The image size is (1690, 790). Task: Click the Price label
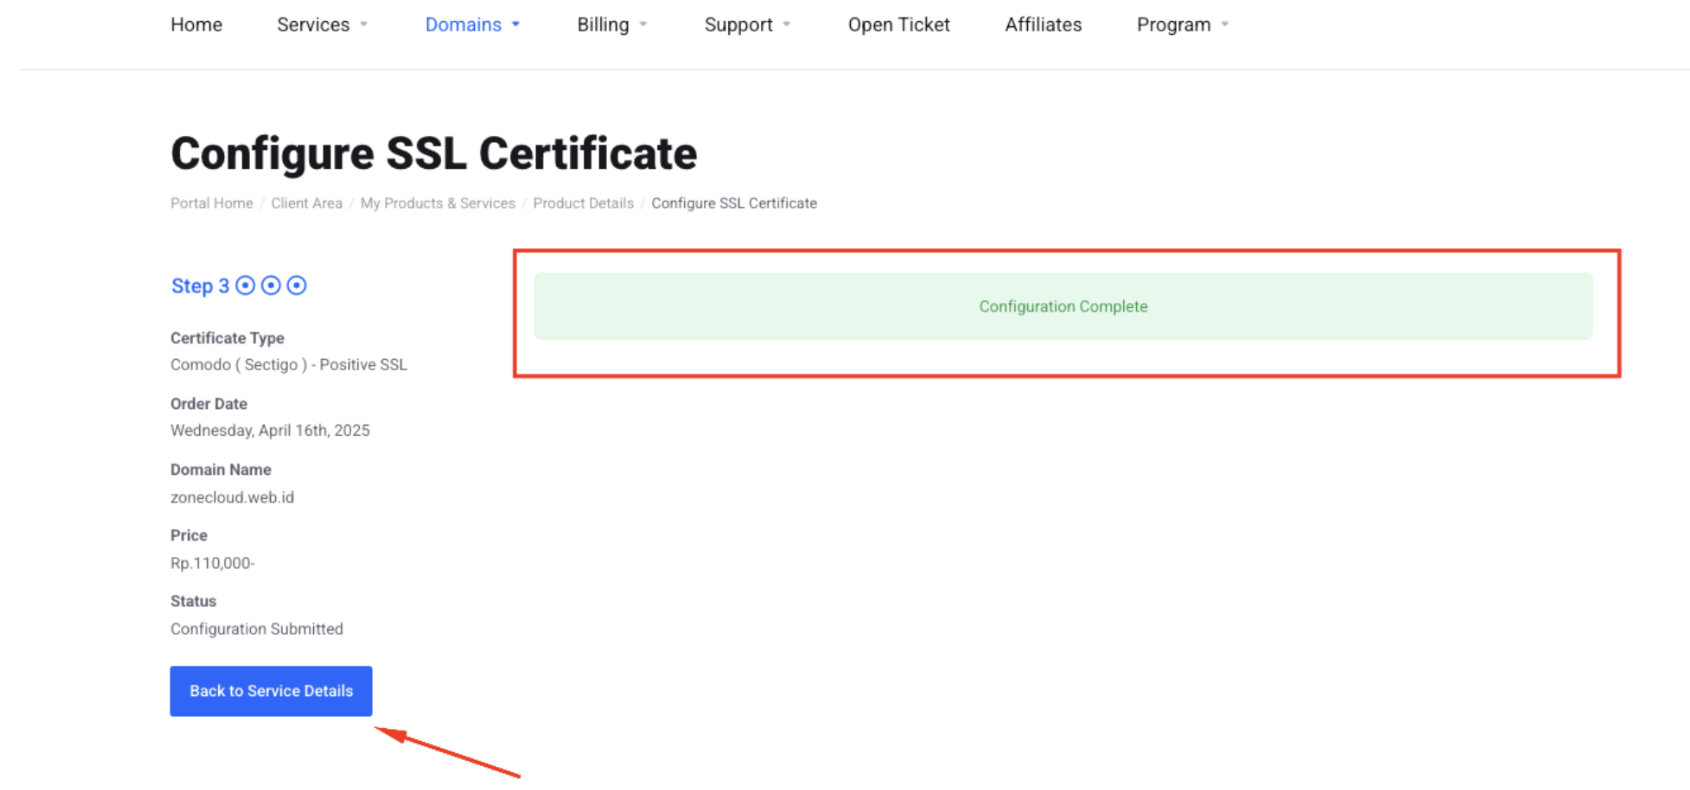[x=189, y=536]
